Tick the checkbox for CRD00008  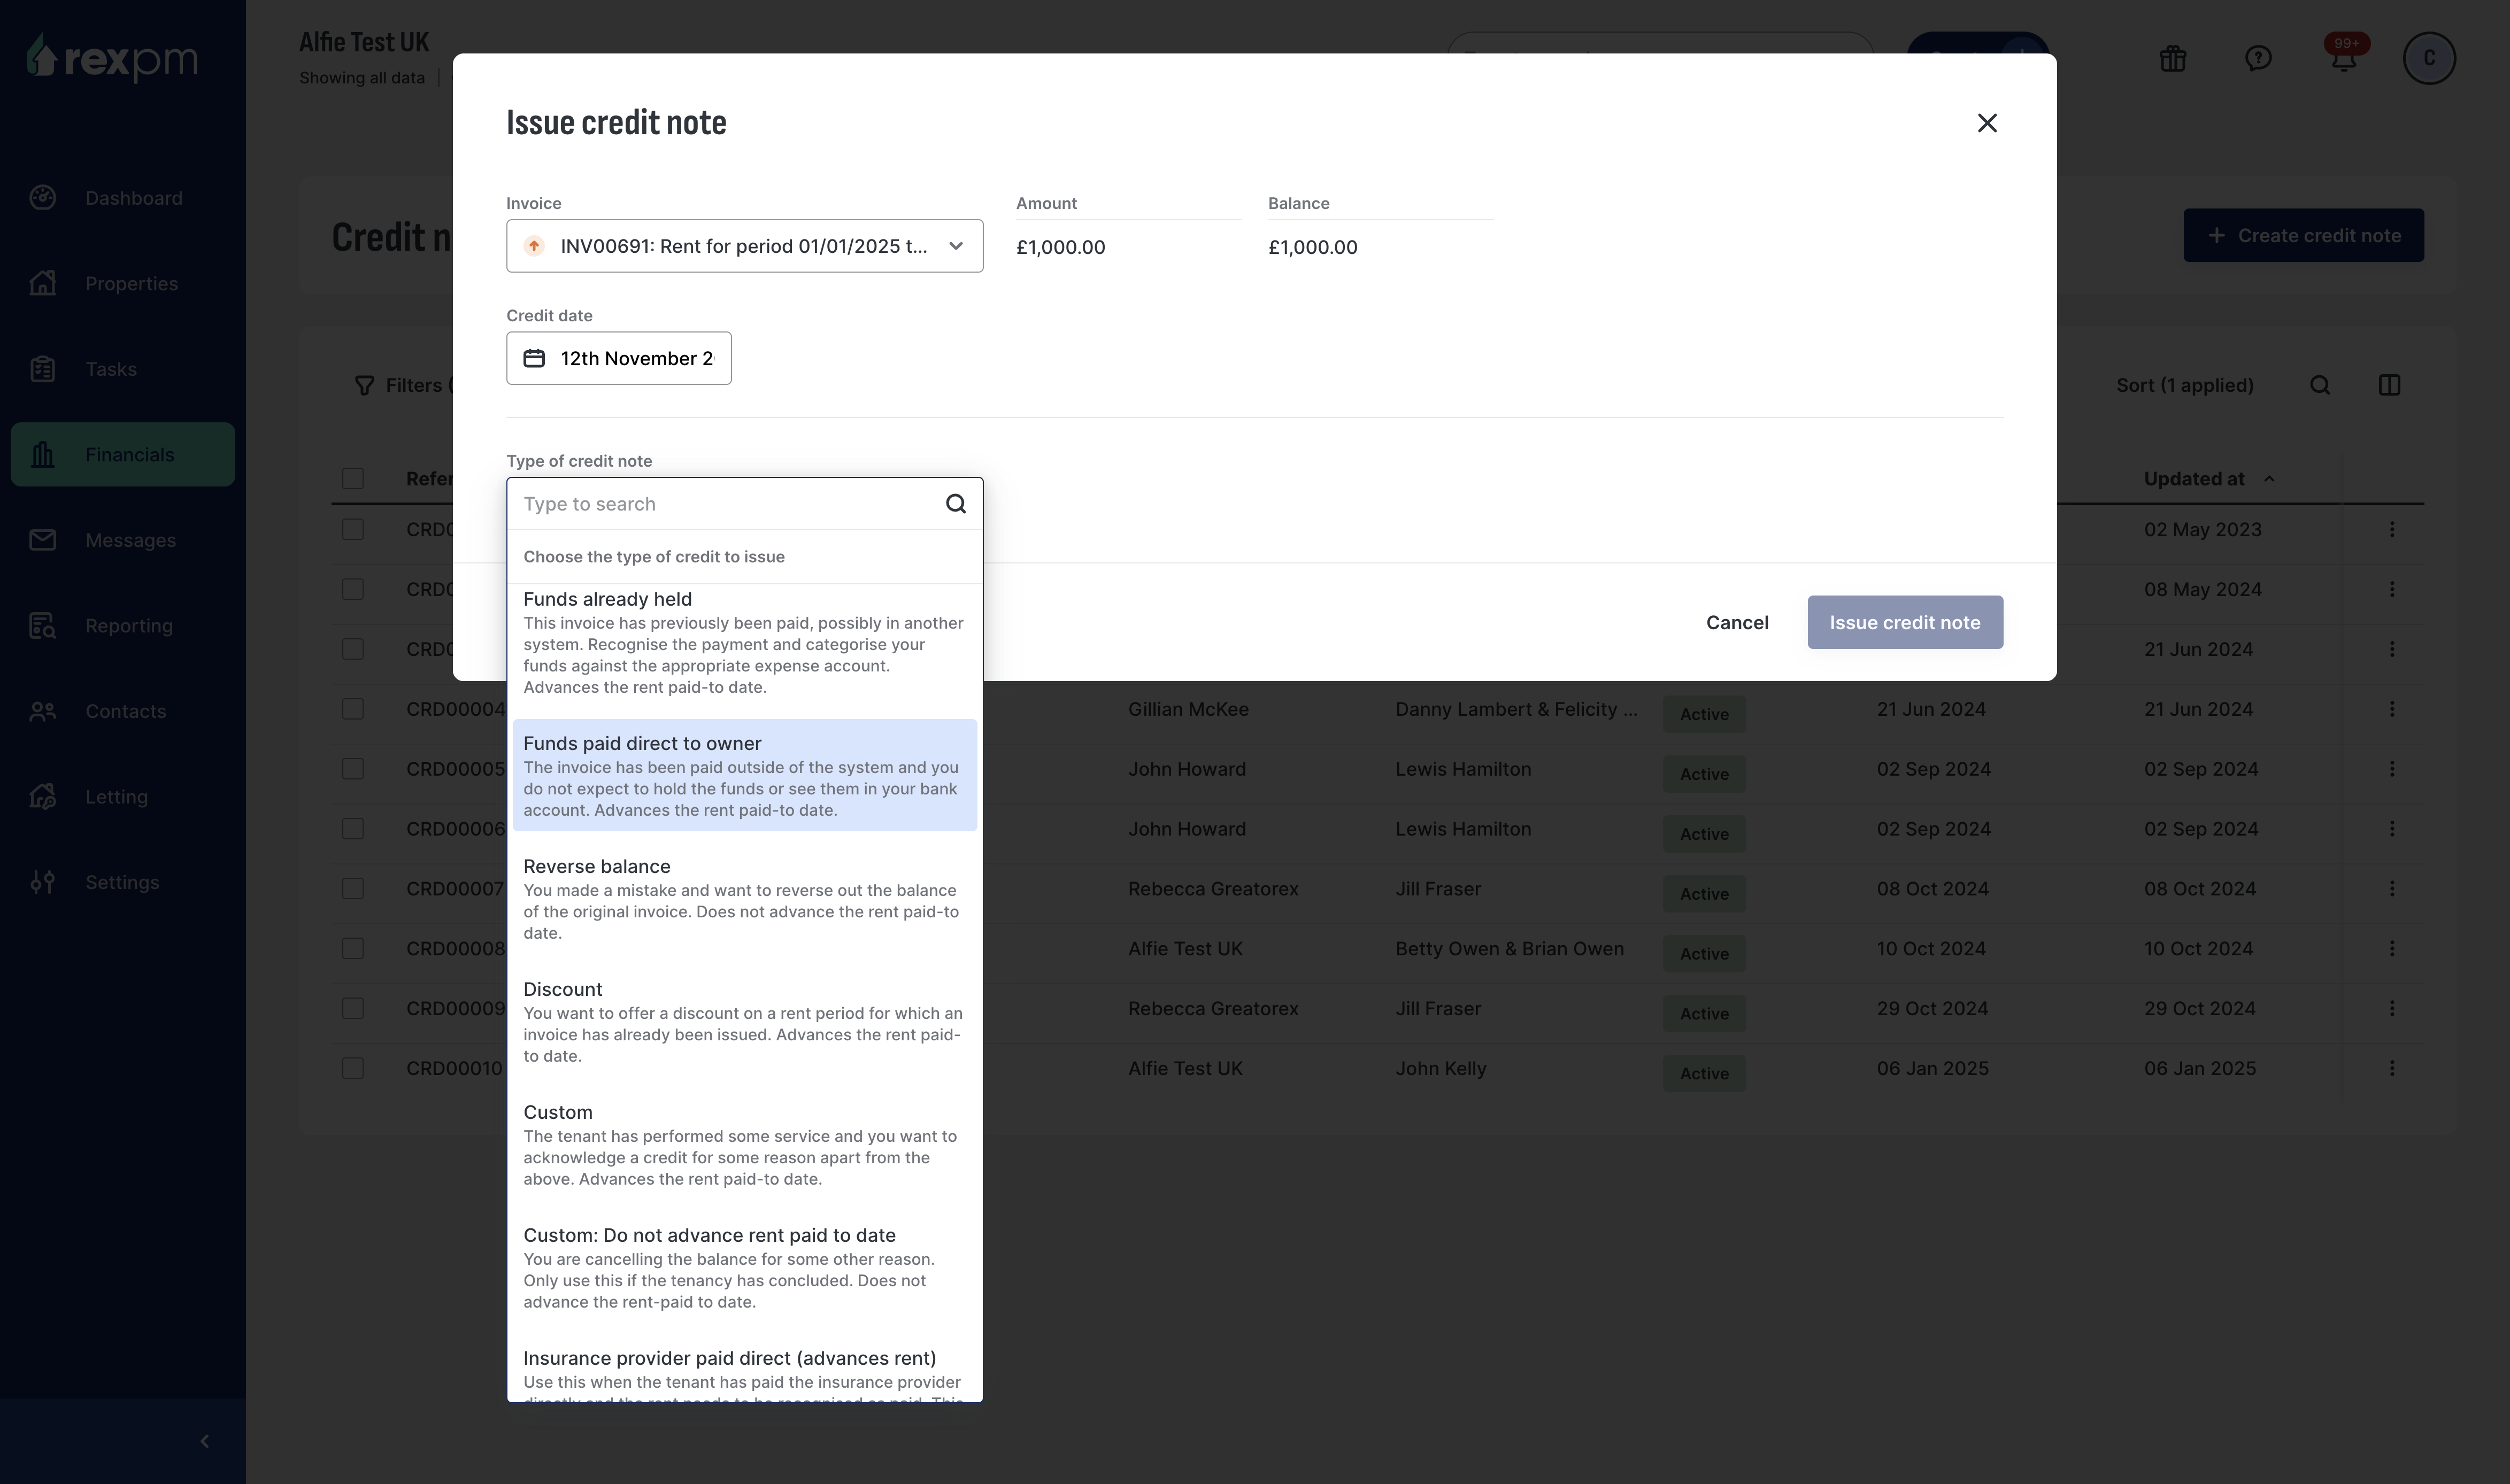pyautogui.click(x=352, y=949)
